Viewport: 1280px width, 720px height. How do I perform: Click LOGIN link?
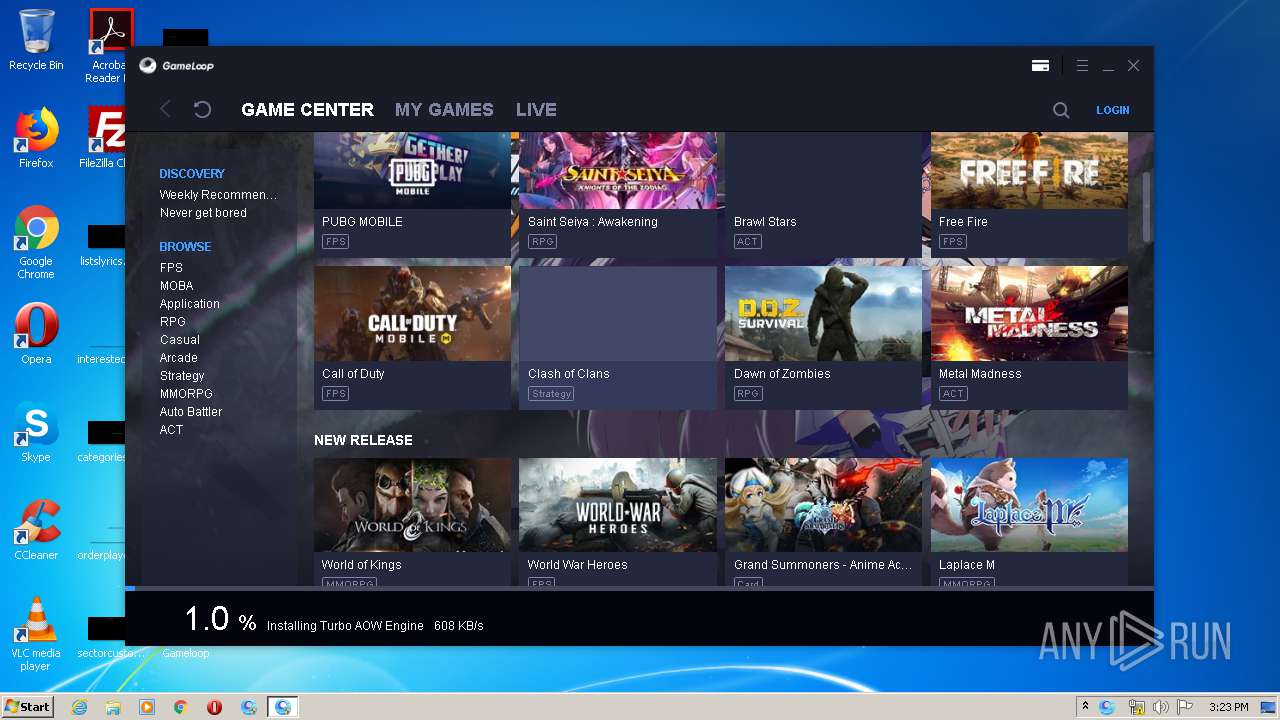(x=1113, y=110)
